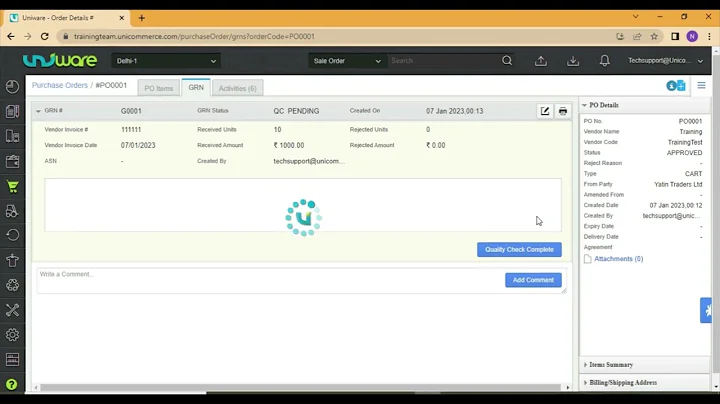Reload the browser page
This screenshot has width=720, height=404.
(45, 36)
